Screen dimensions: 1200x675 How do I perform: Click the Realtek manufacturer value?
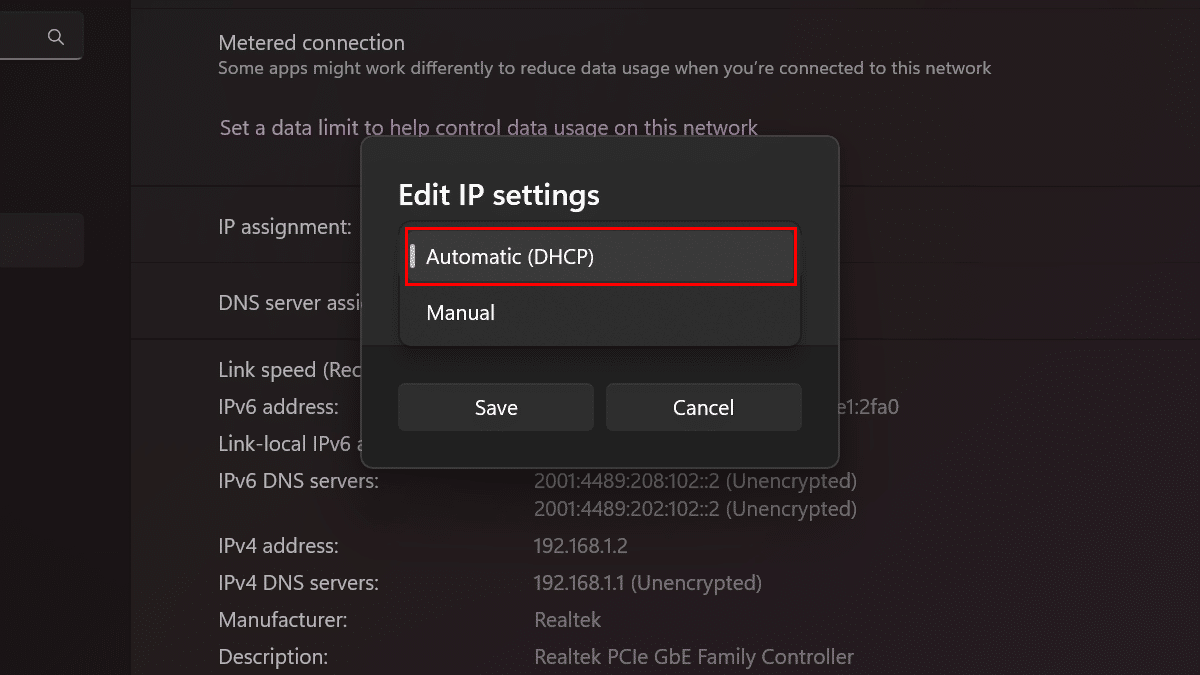tap(567, 620)
